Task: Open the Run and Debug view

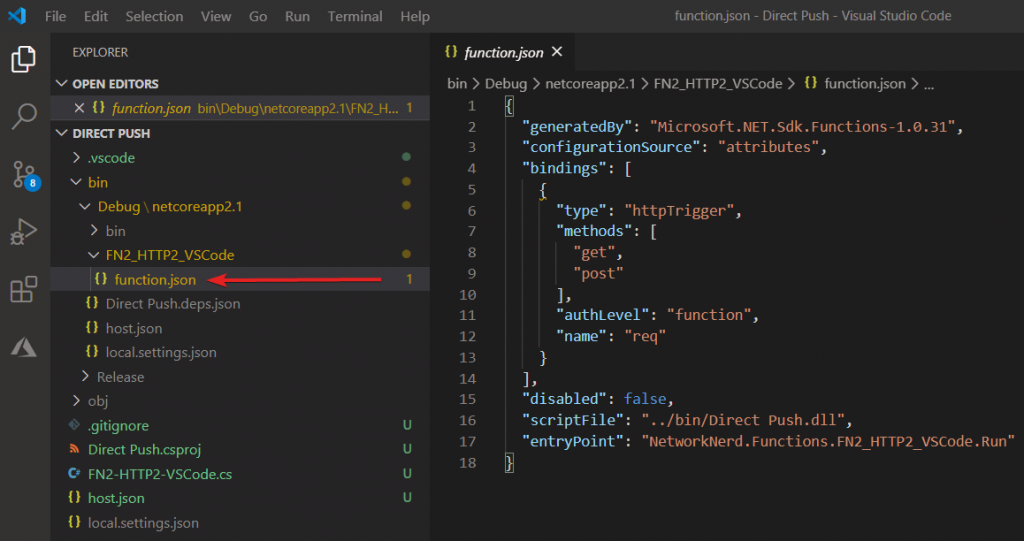Action: click(24, 232)
